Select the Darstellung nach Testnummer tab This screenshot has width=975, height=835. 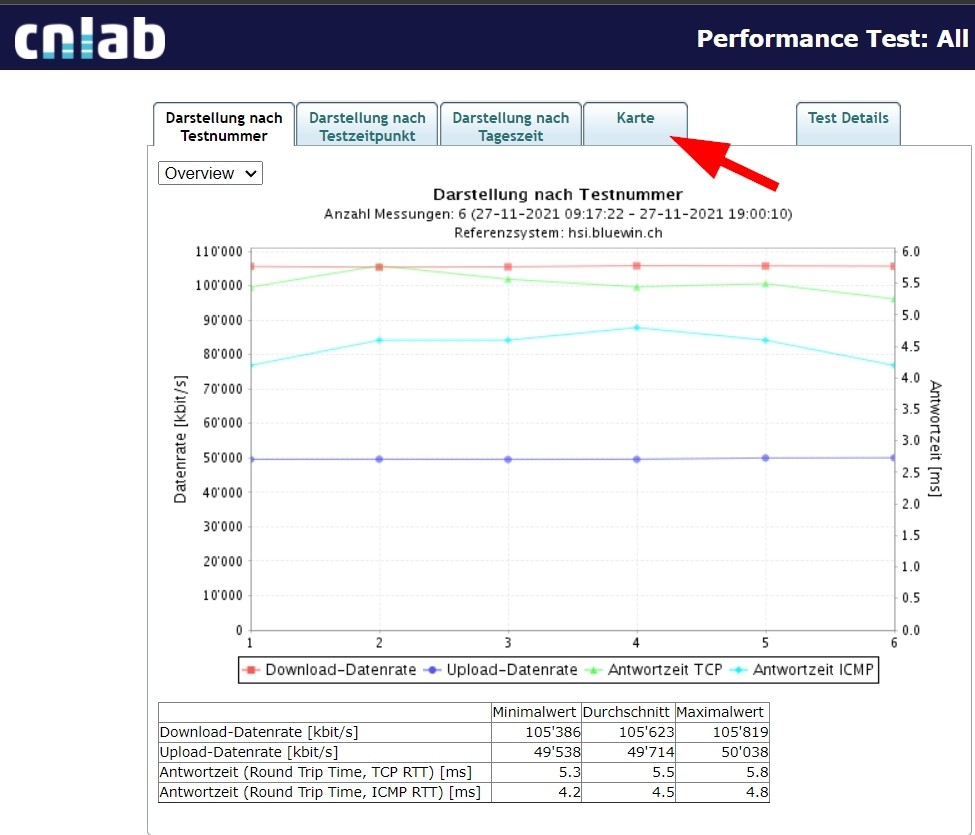(x=224, y=126)
